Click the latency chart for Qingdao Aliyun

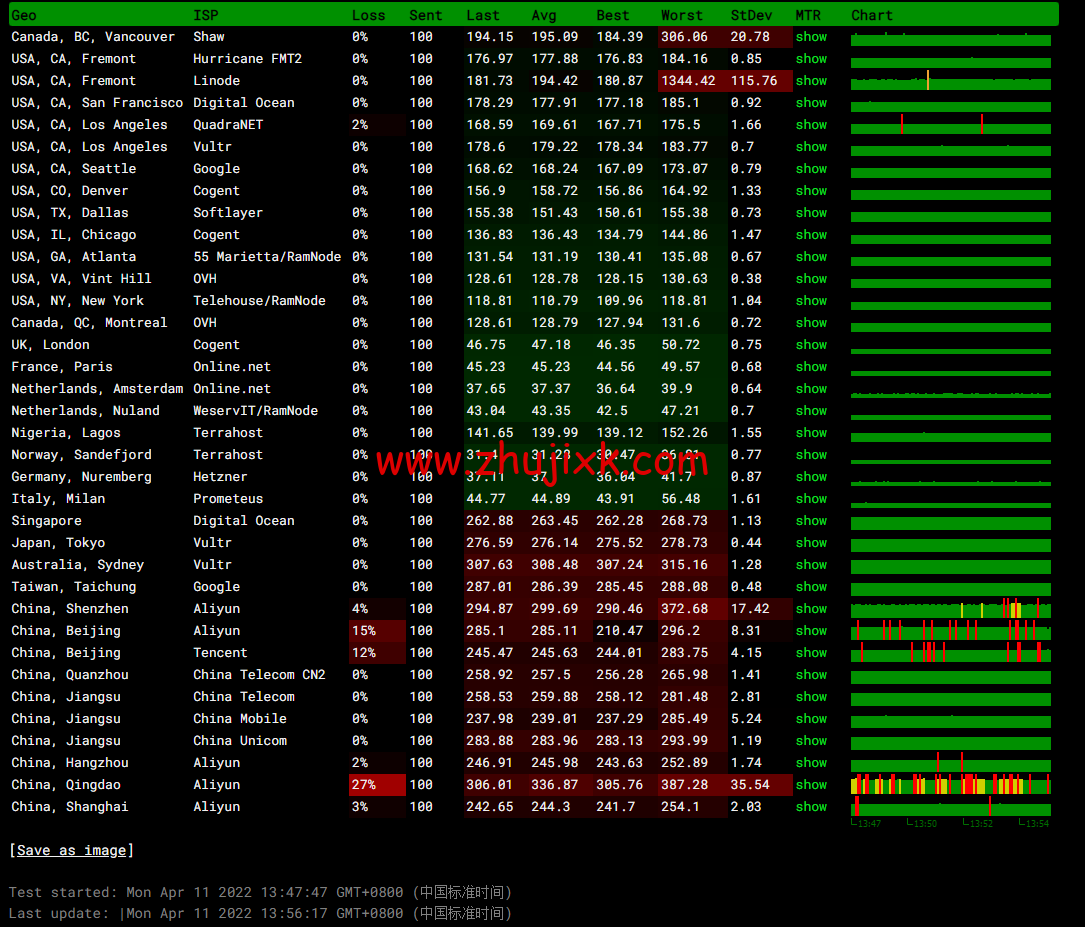[x=950, y=785]
